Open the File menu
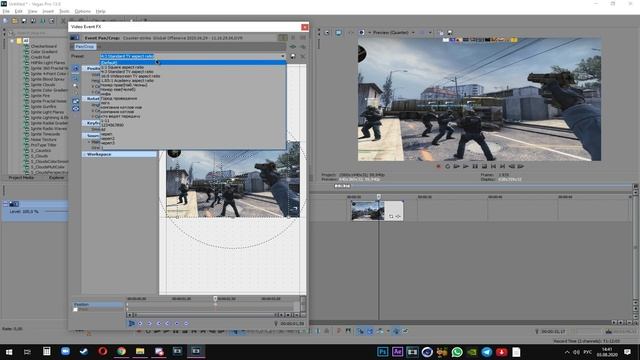The image size is (640, 360). point(6,11)
